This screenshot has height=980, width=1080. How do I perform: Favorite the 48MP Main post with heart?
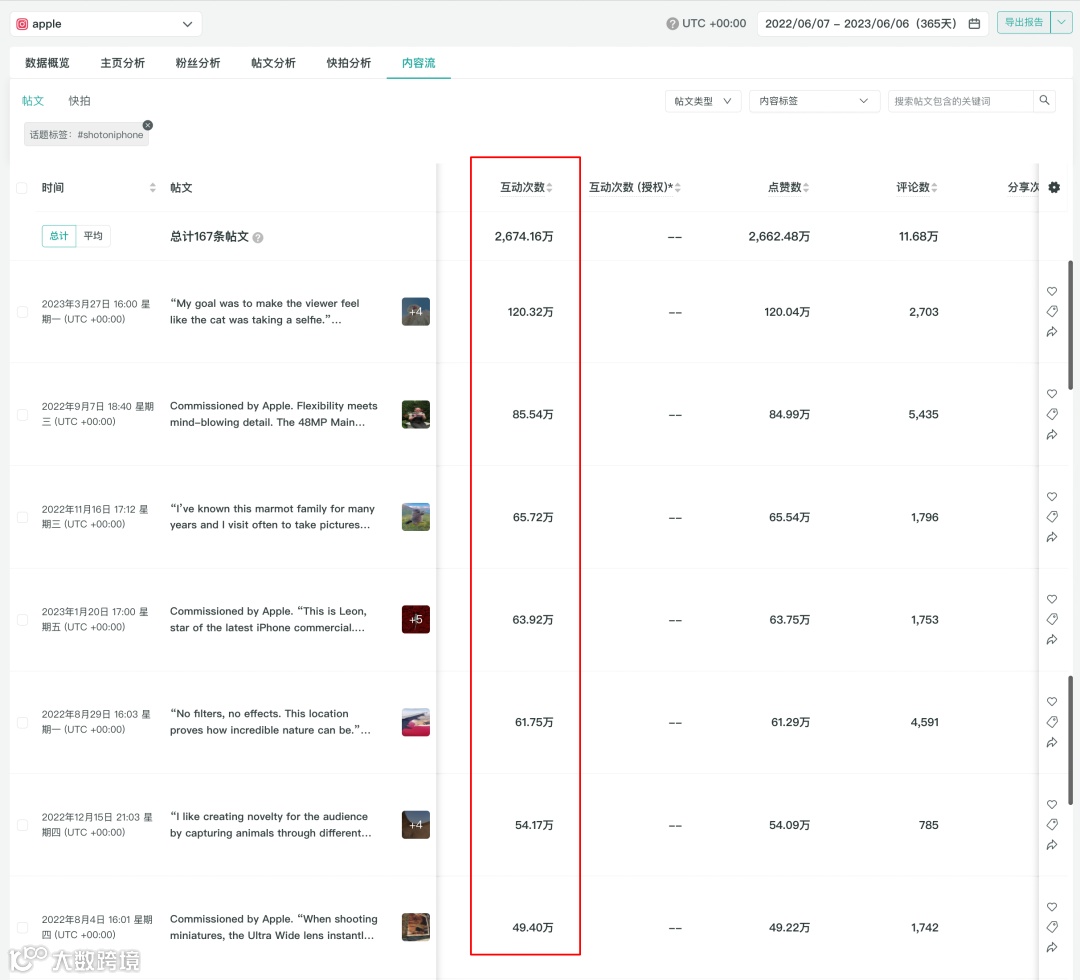point(1052,394)
